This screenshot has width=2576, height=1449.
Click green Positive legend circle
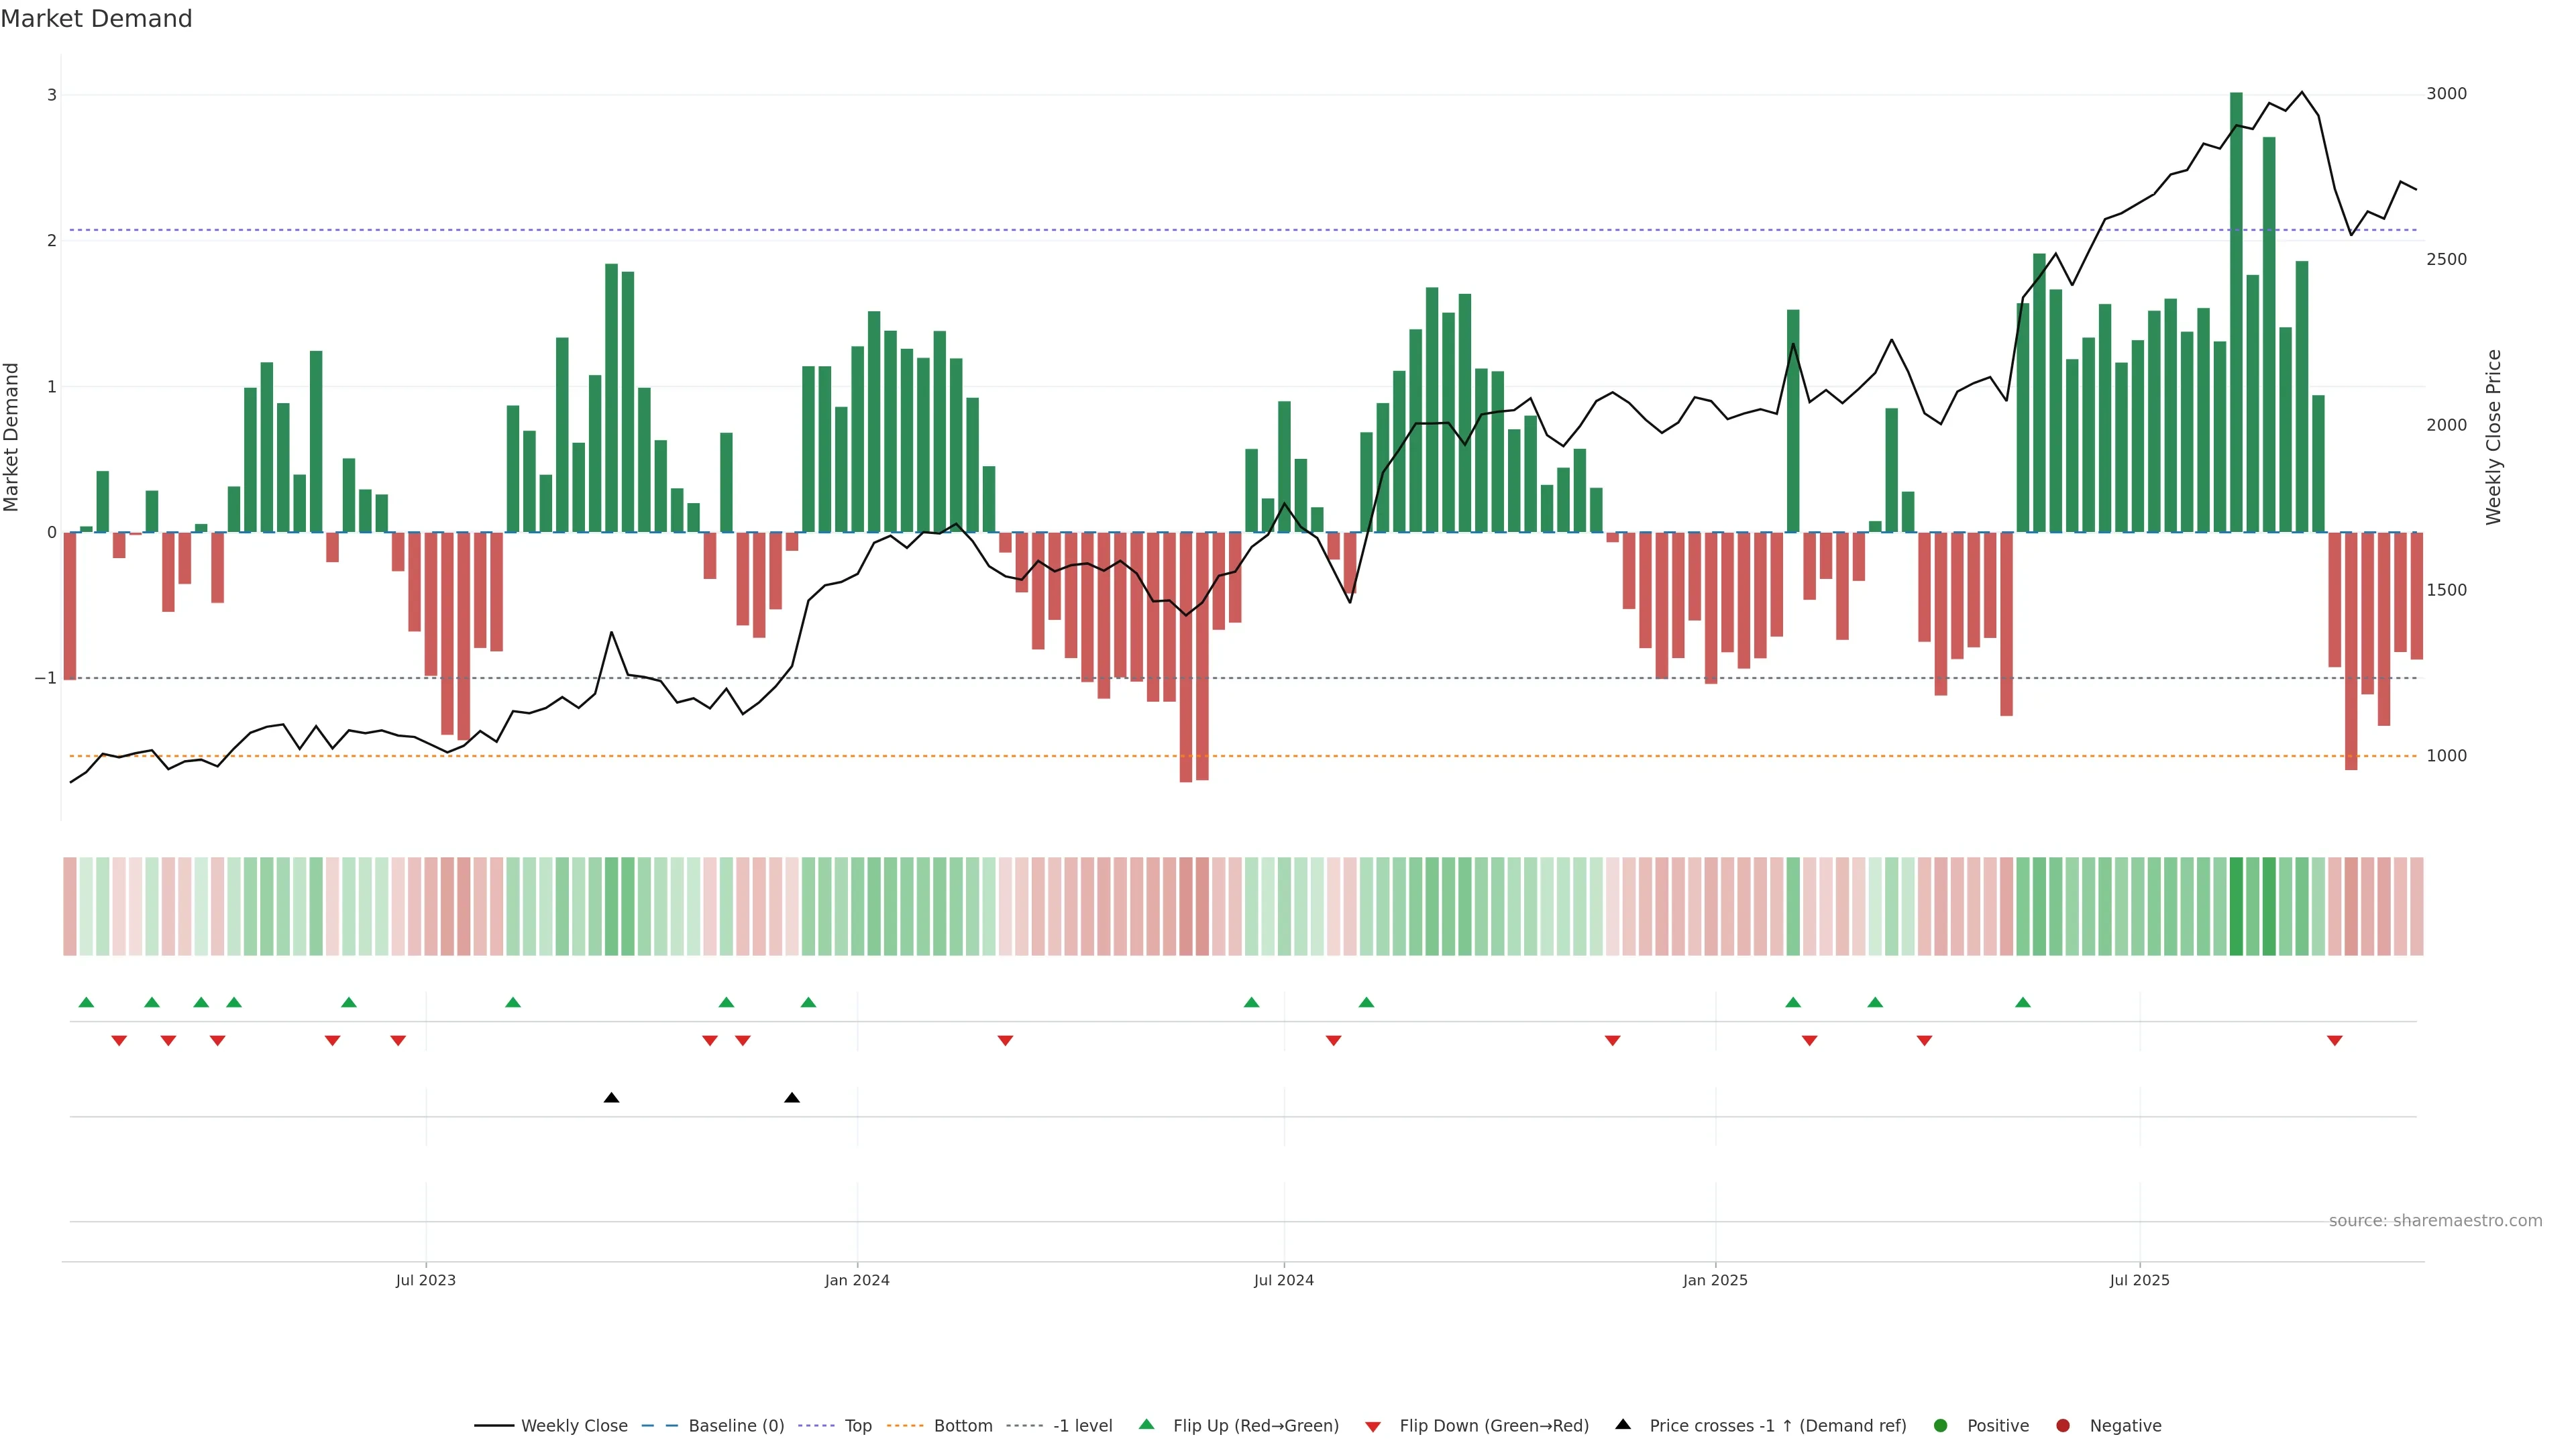tap(1941, 1426)
